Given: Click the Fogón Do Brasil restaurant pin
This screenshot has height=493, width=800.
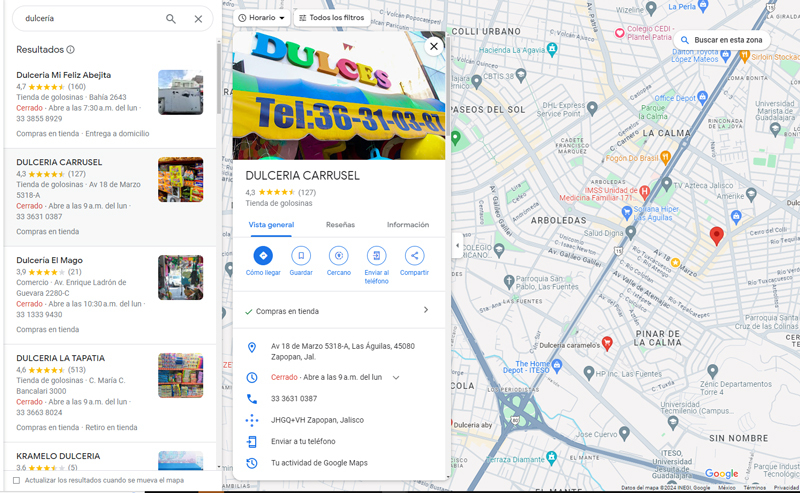Looking at the screenshot, I should click(x=665, y=158).
